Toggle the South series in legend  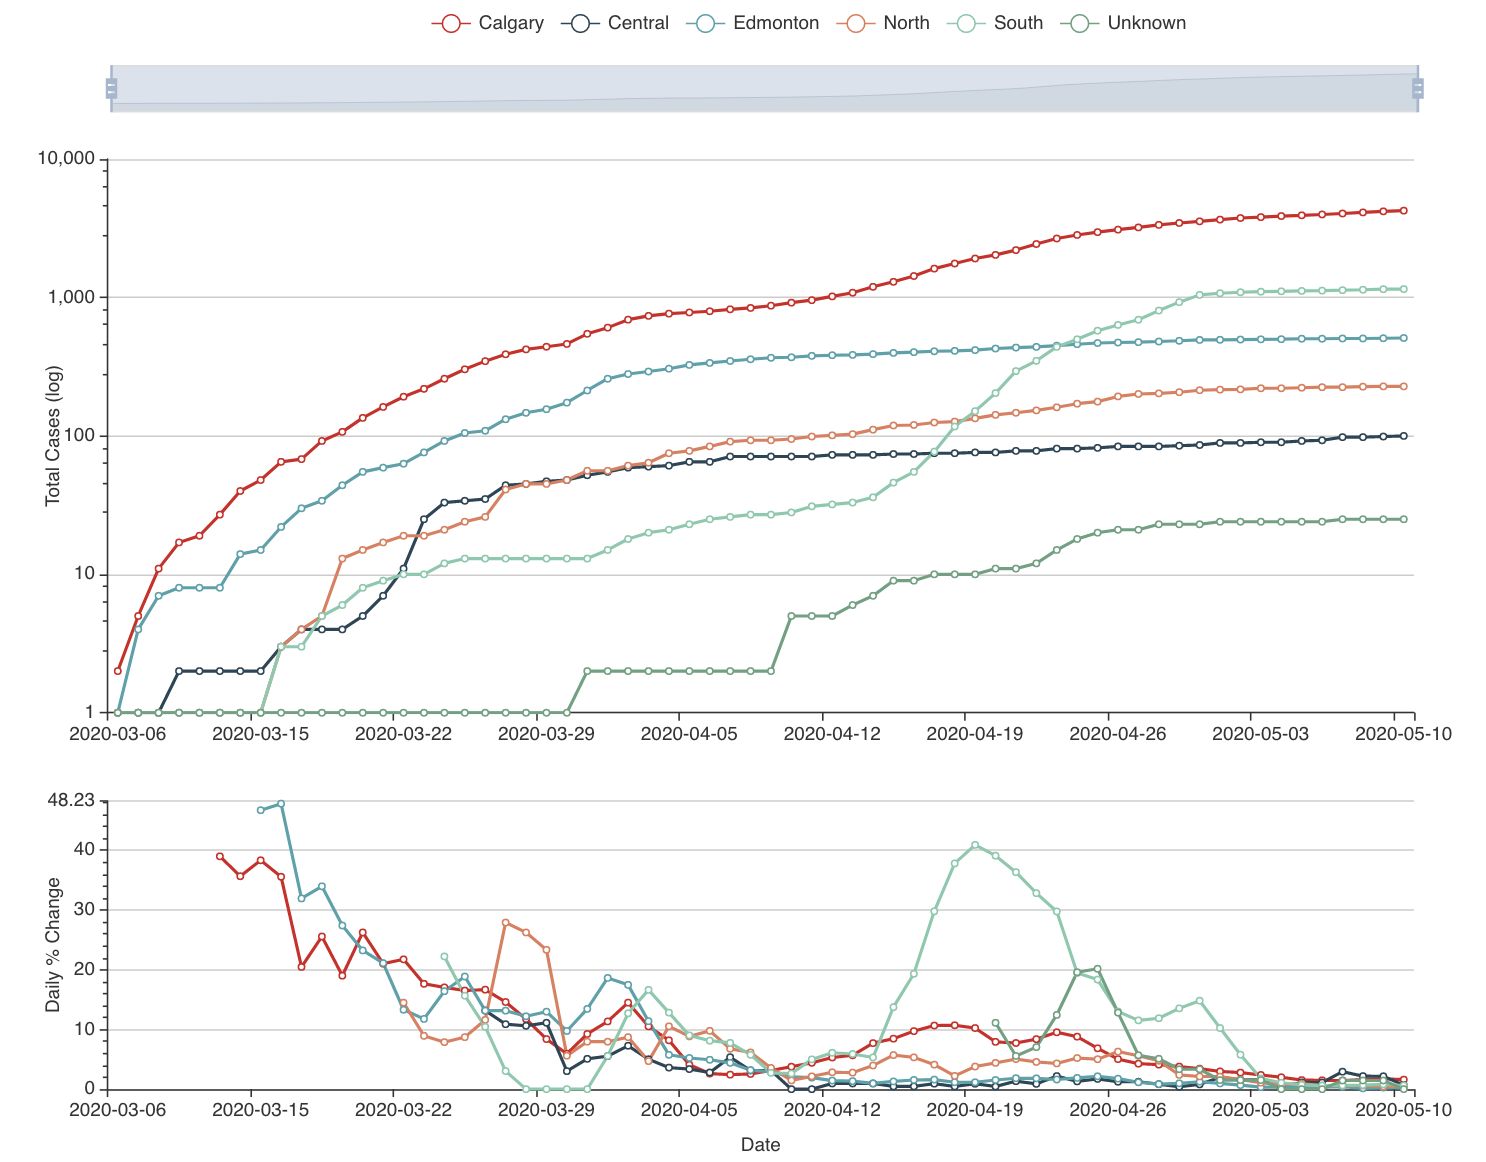click(995, 23)
